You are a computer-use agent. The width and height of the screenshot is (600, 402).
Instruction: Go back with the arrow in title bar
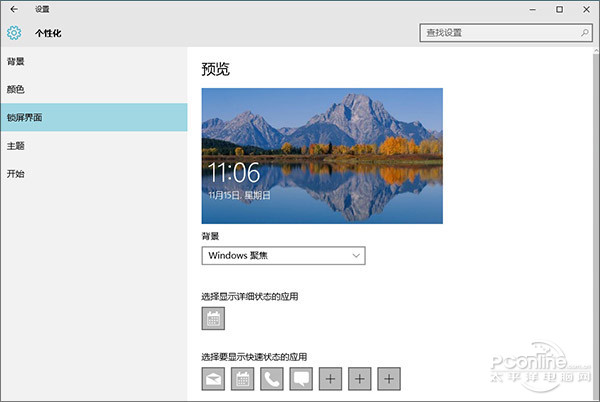(x=14, y=9)
